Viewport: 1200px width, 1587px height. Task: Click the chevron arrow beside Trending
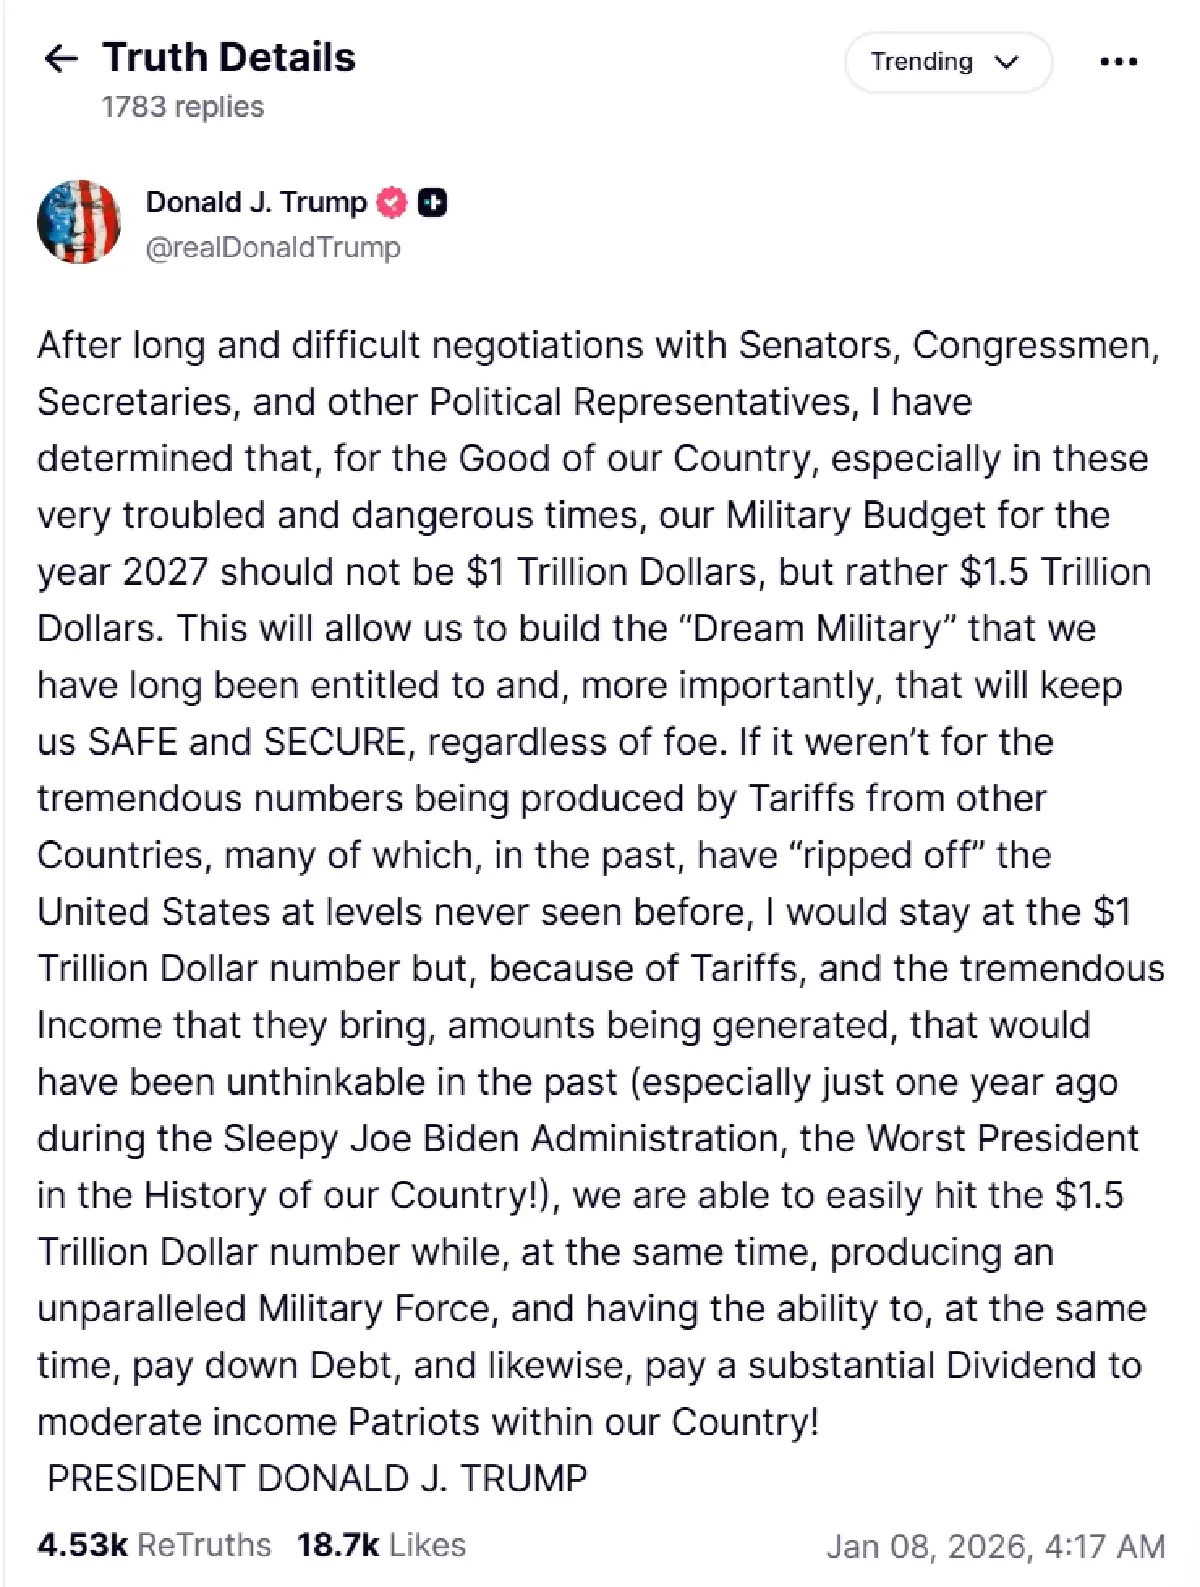coord(1006,62)
